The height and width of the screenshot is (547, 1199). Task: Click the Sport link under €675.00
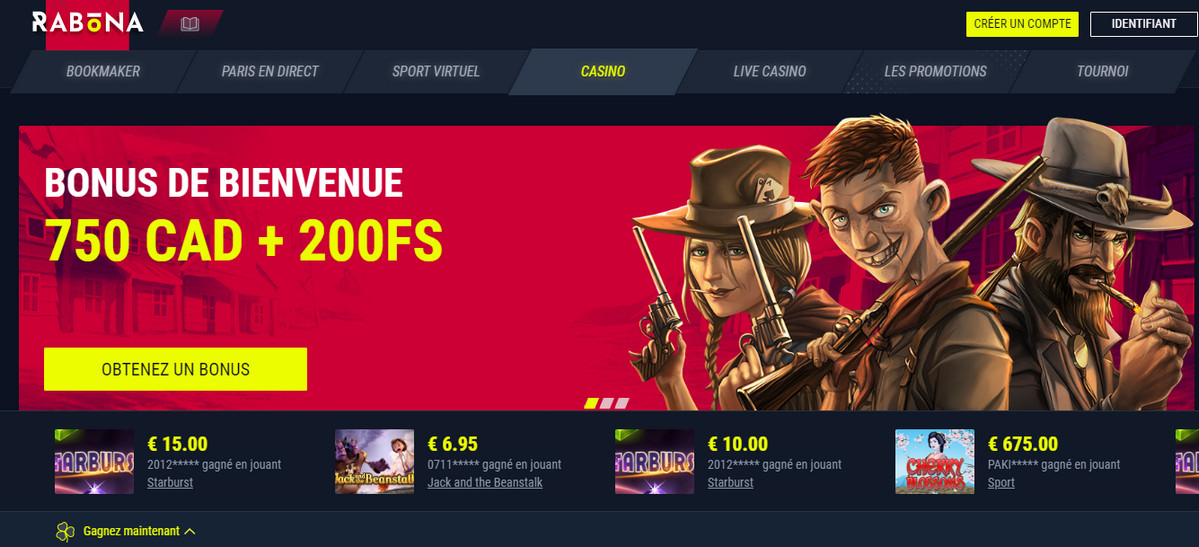(1001, 483)
